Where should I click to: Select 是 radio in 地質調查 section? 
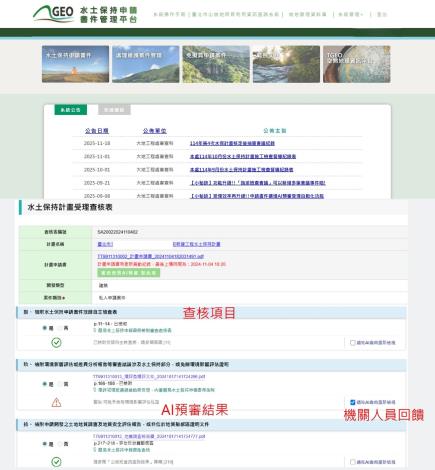(x=44, y=444)
